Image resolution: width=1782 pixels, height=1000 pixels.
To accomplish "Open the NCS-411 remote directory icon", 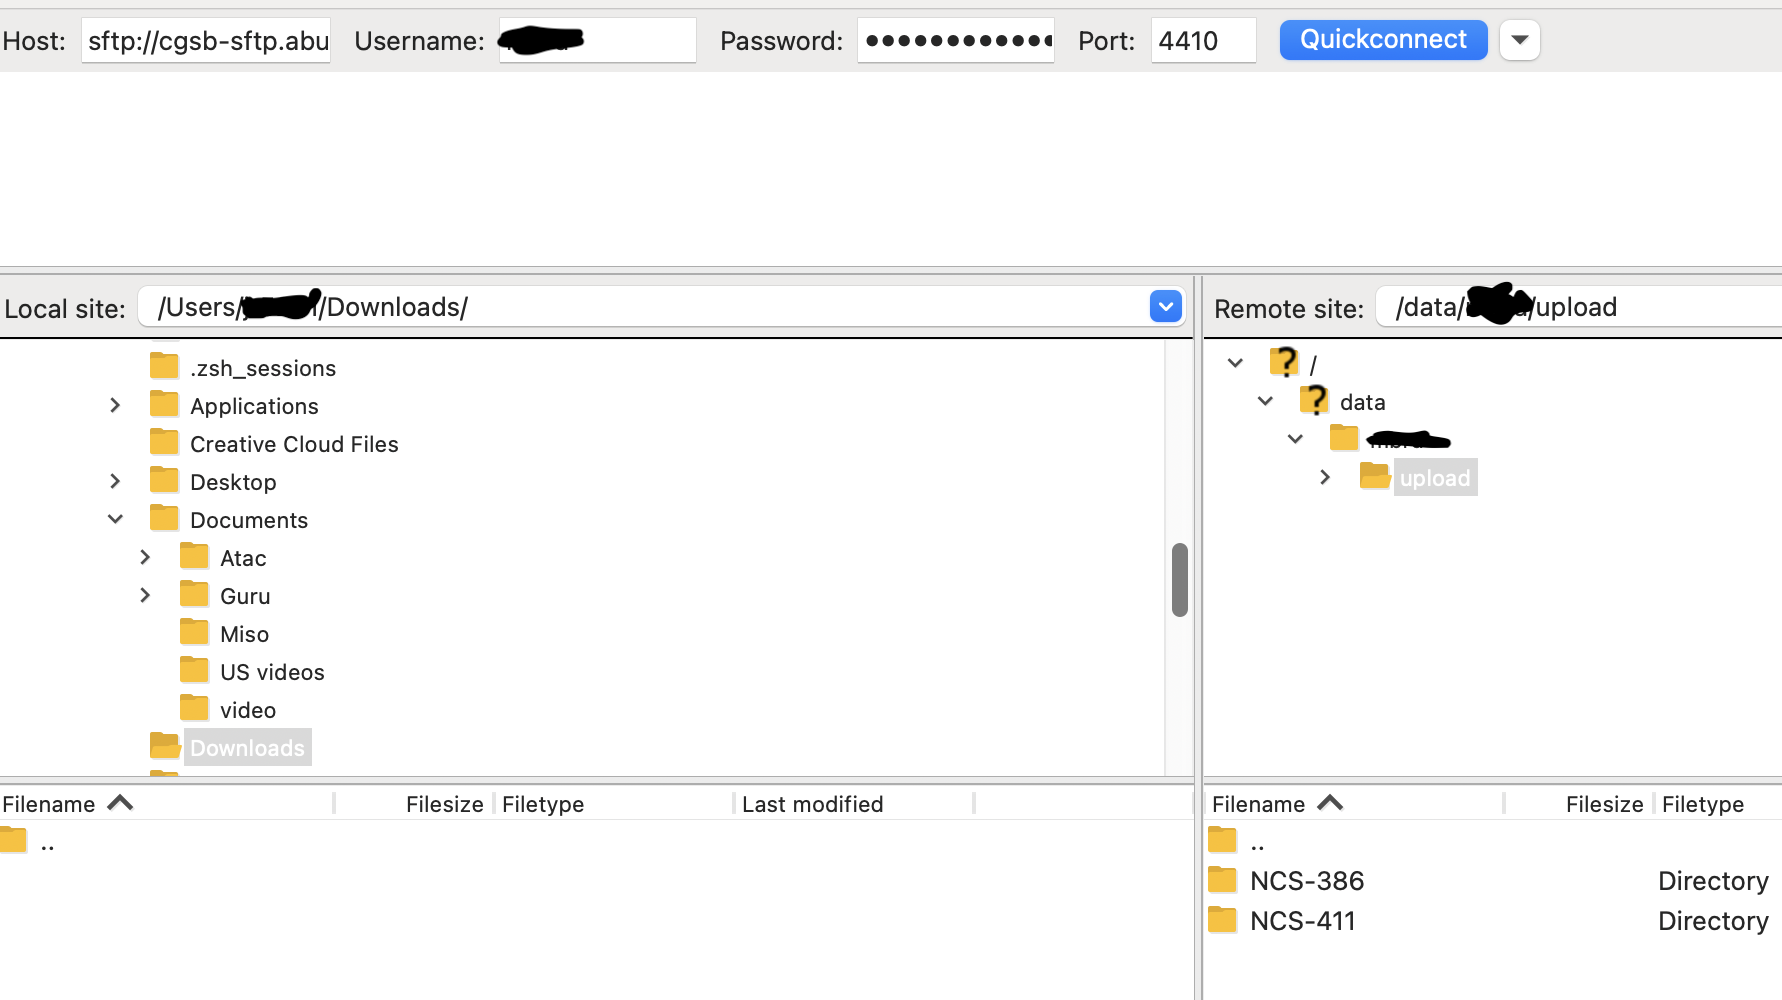I will point(1222,920).
